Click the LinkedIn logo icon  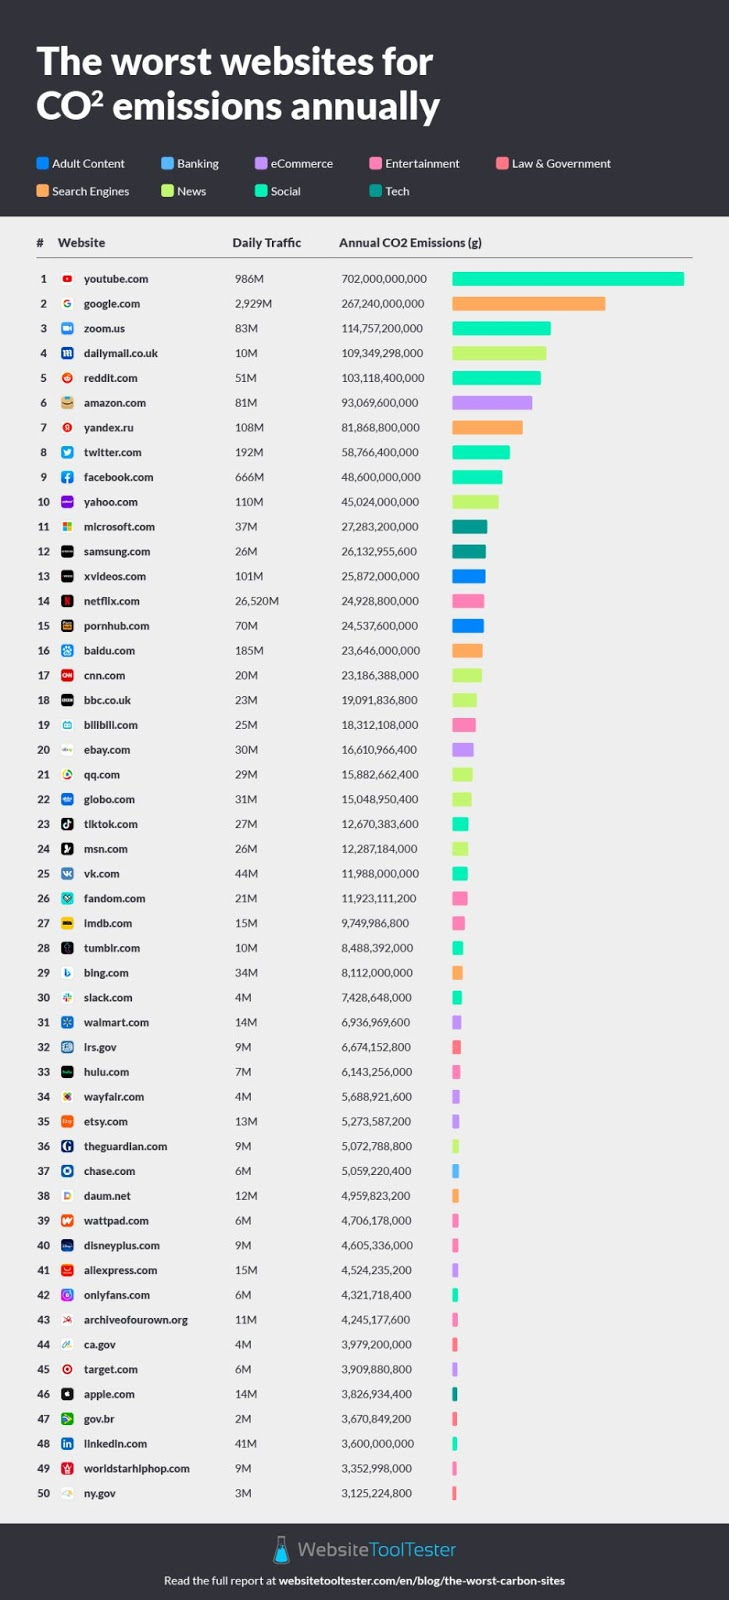pos(67,1444)
